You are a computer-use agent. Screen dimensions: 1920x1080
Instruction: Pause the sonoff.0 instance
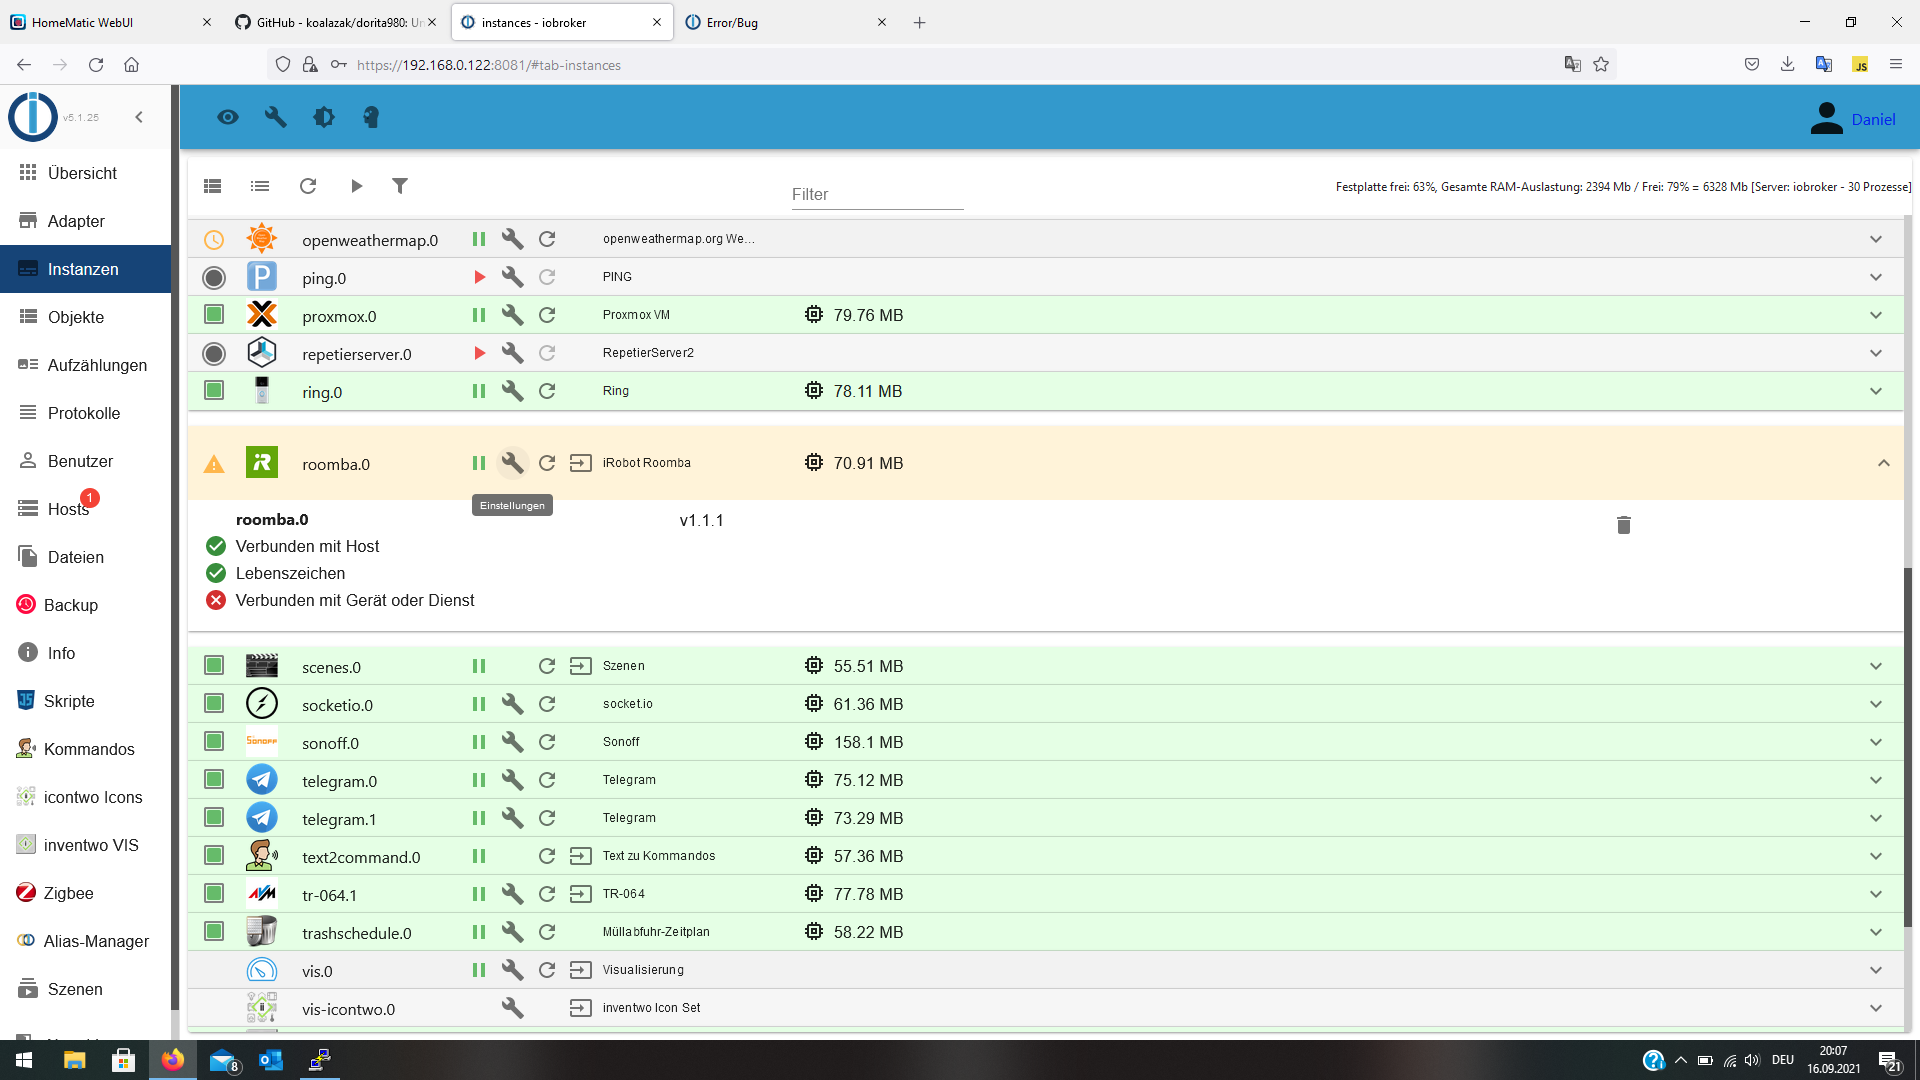pos(479,742)
